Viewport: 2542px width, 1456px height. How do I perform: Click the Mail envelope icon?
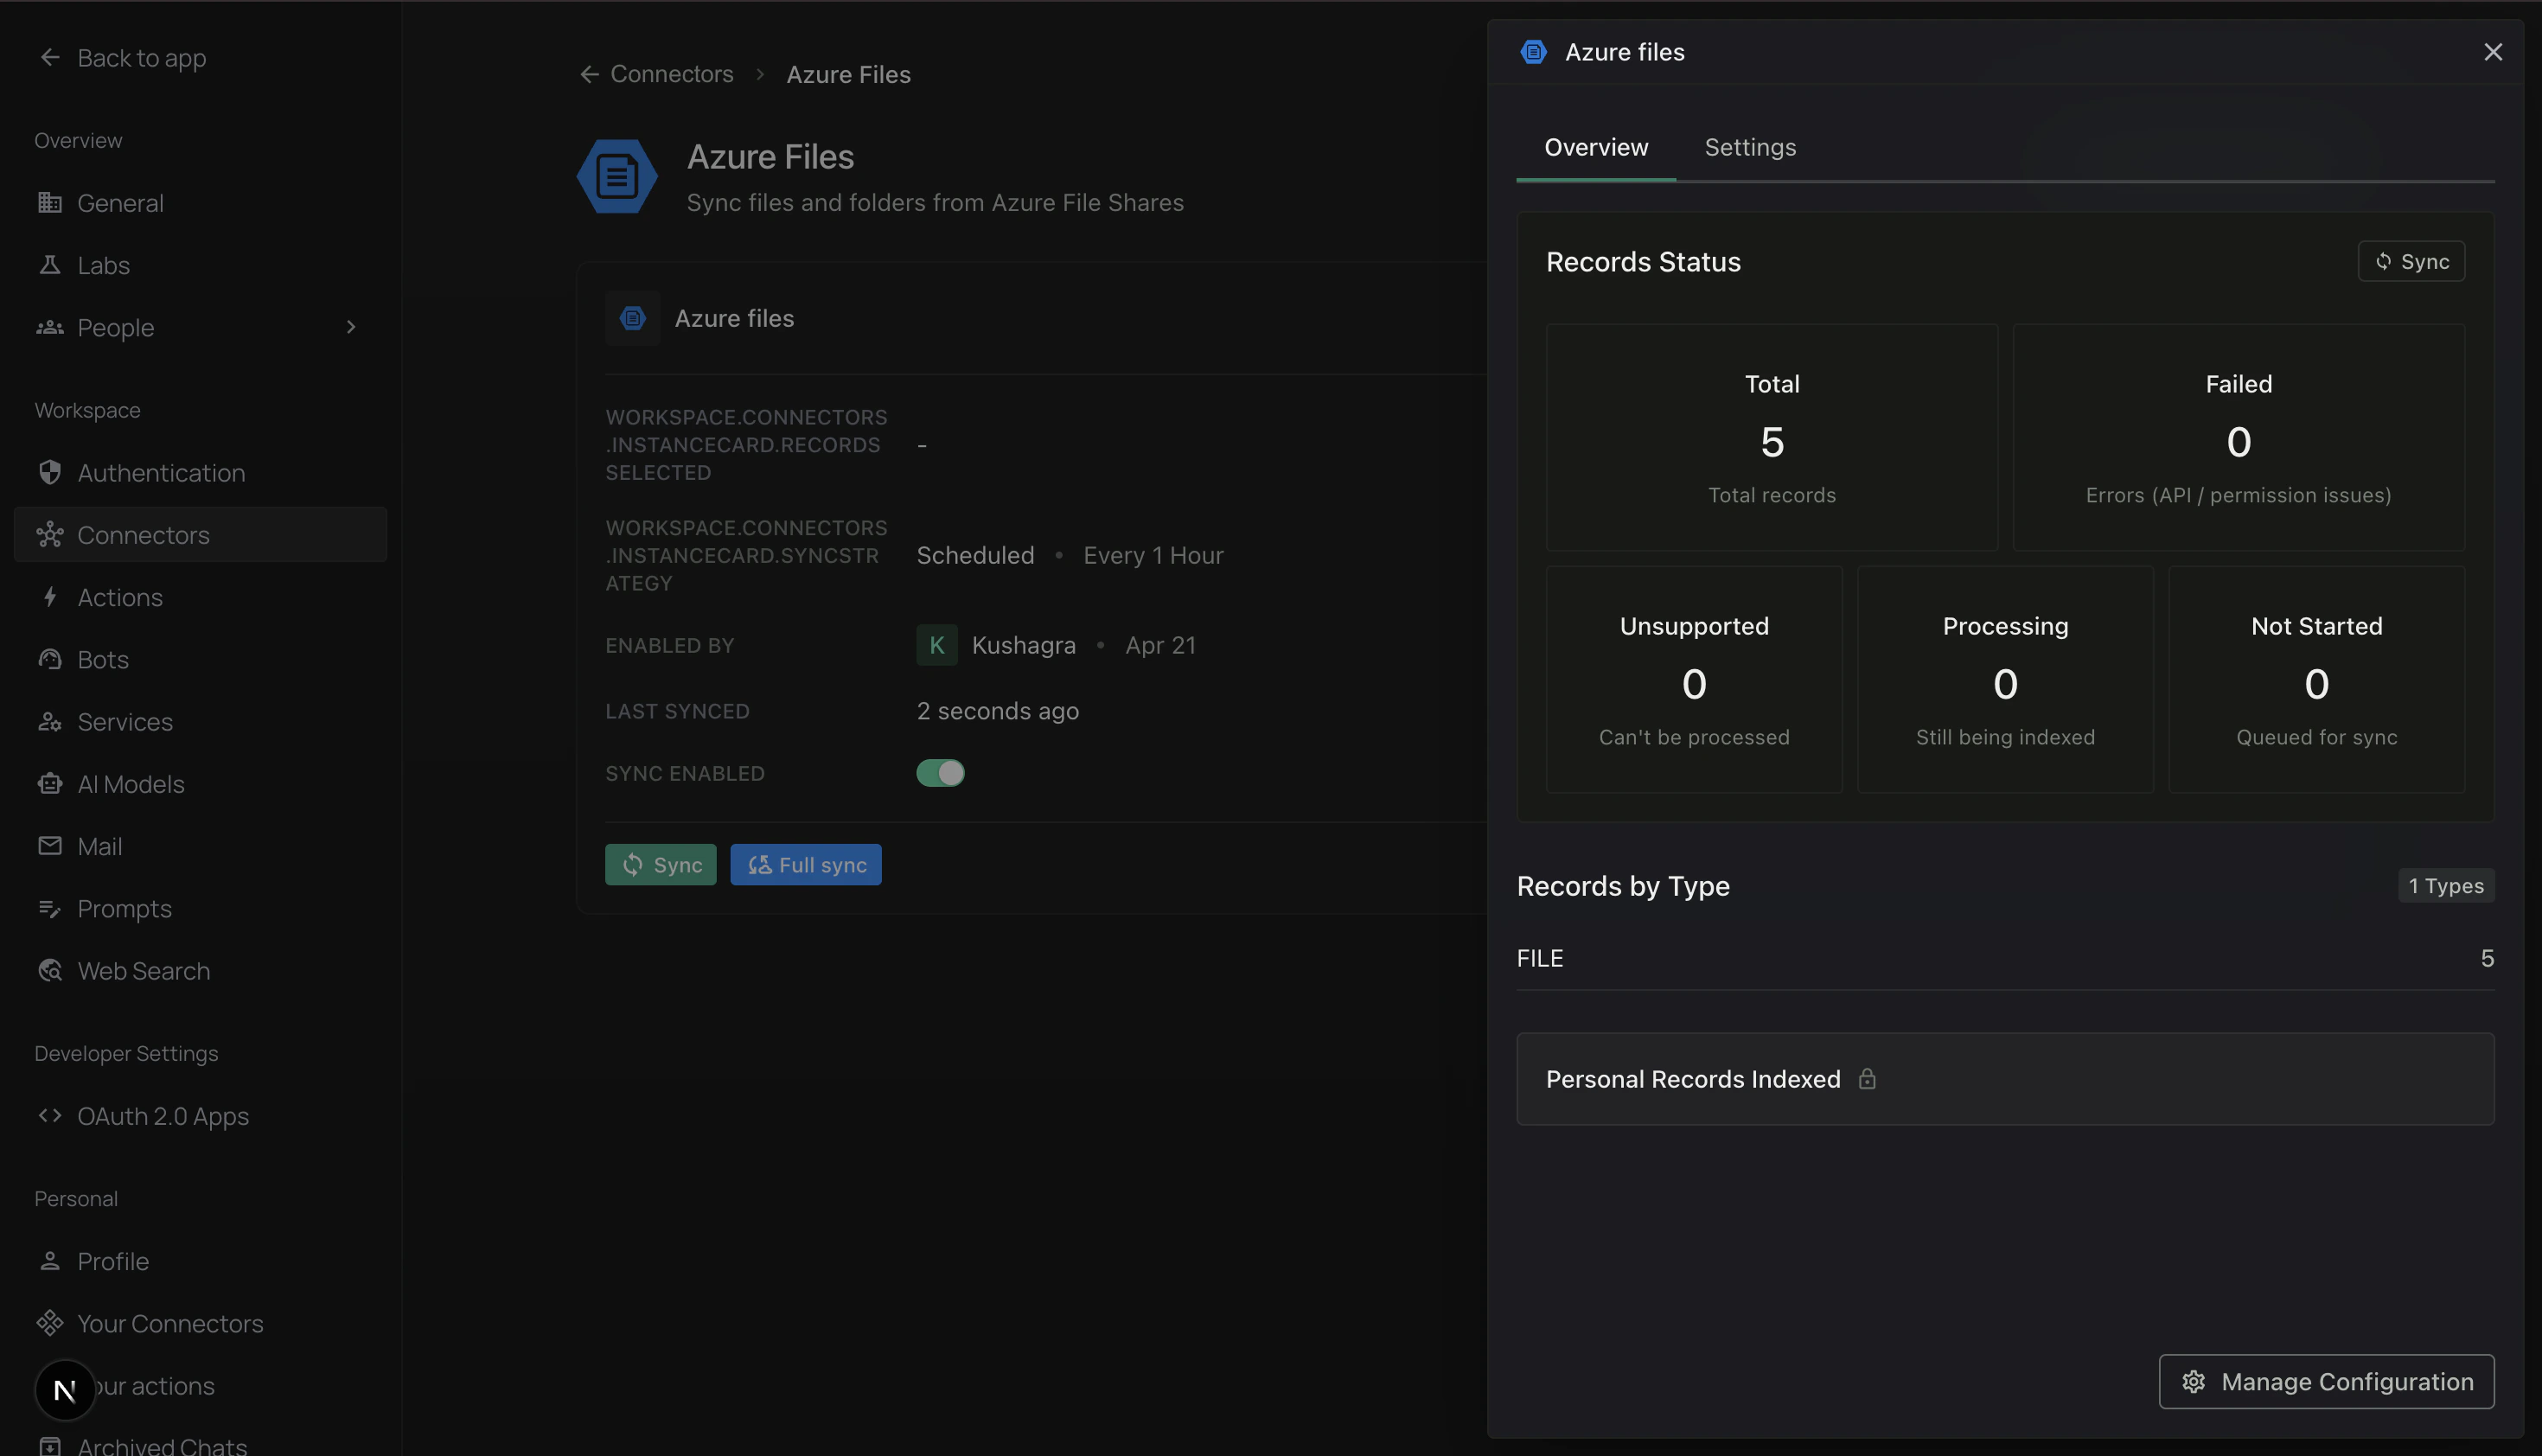50,846
